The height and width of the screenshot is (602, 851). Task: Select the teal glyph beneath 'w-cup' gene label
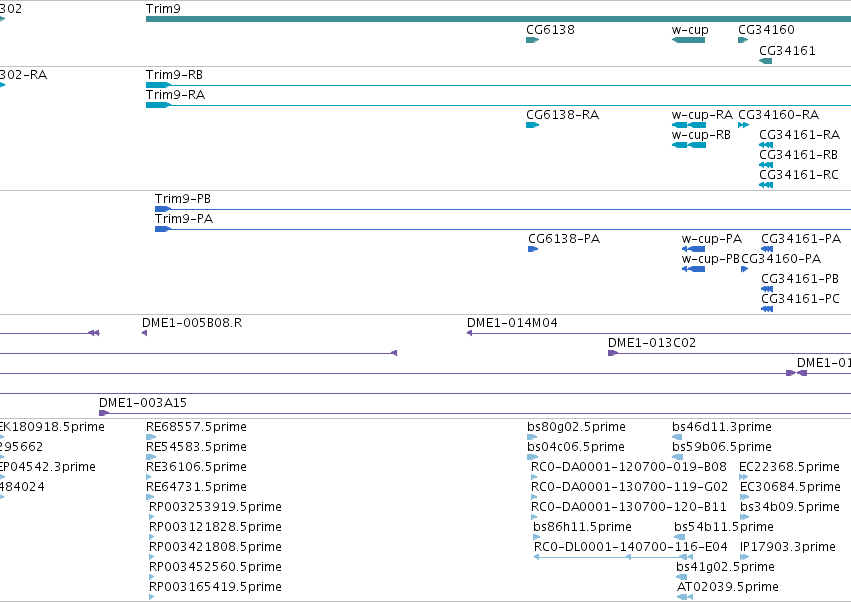tap(688, 40)
